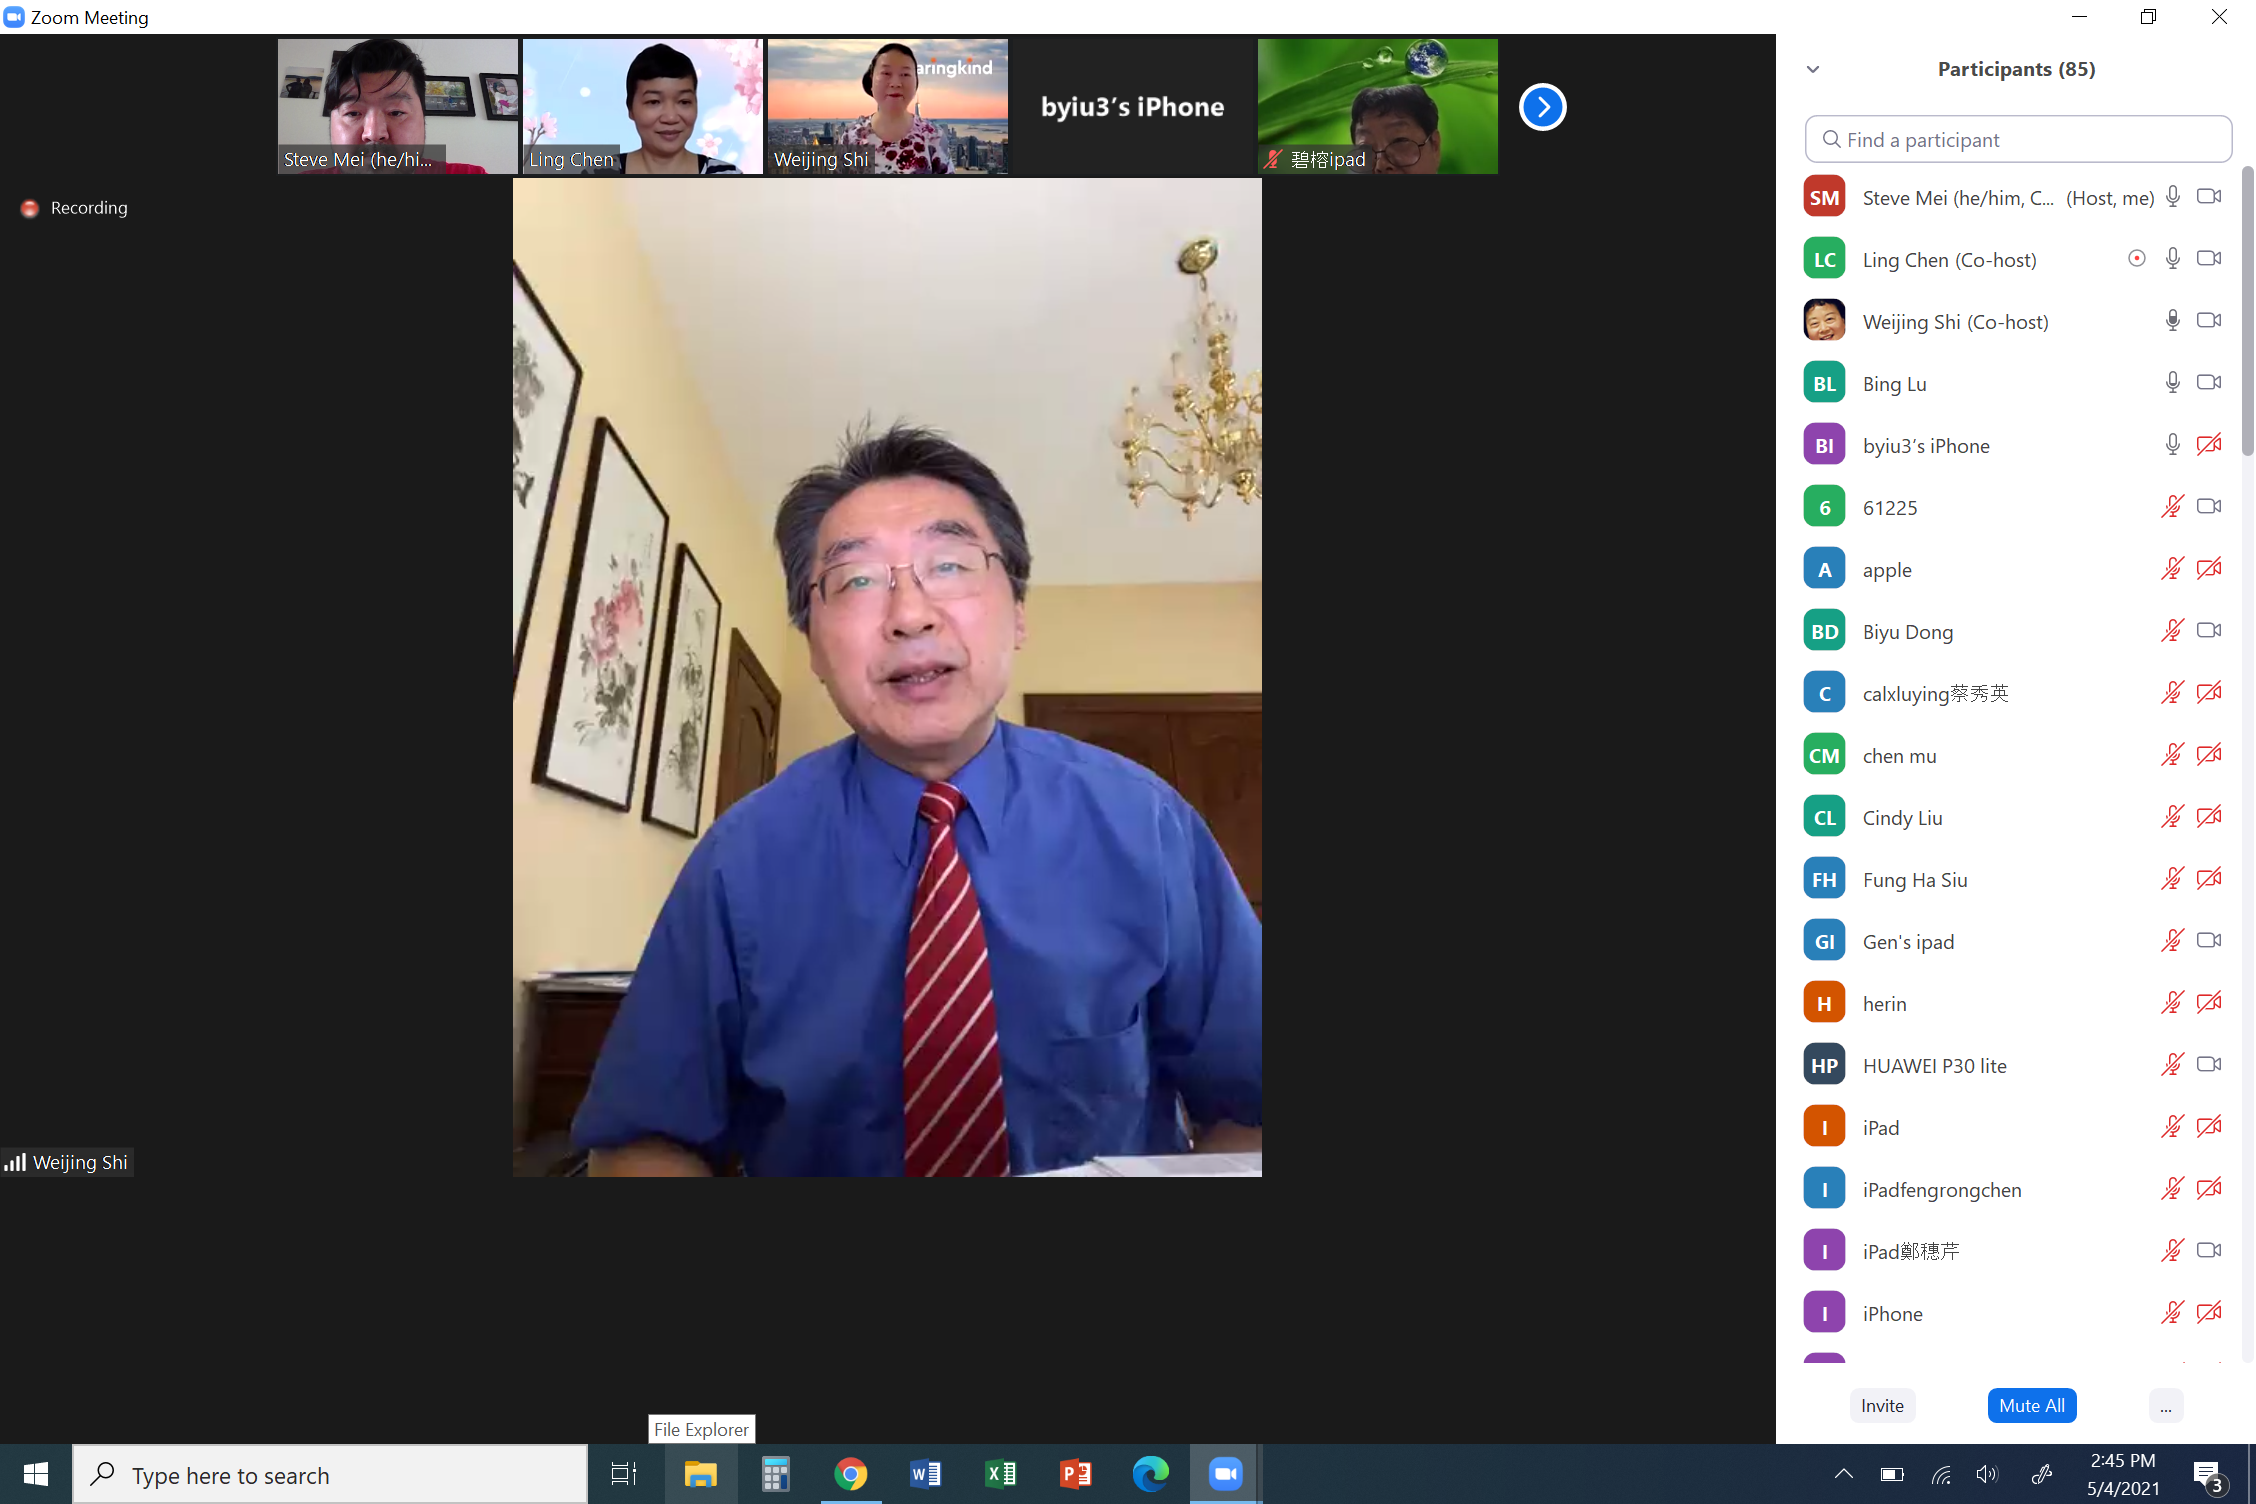2256x1504 pixels.
Task: Click recording indicator icon beside Ling Chen
Action: 2136,259
